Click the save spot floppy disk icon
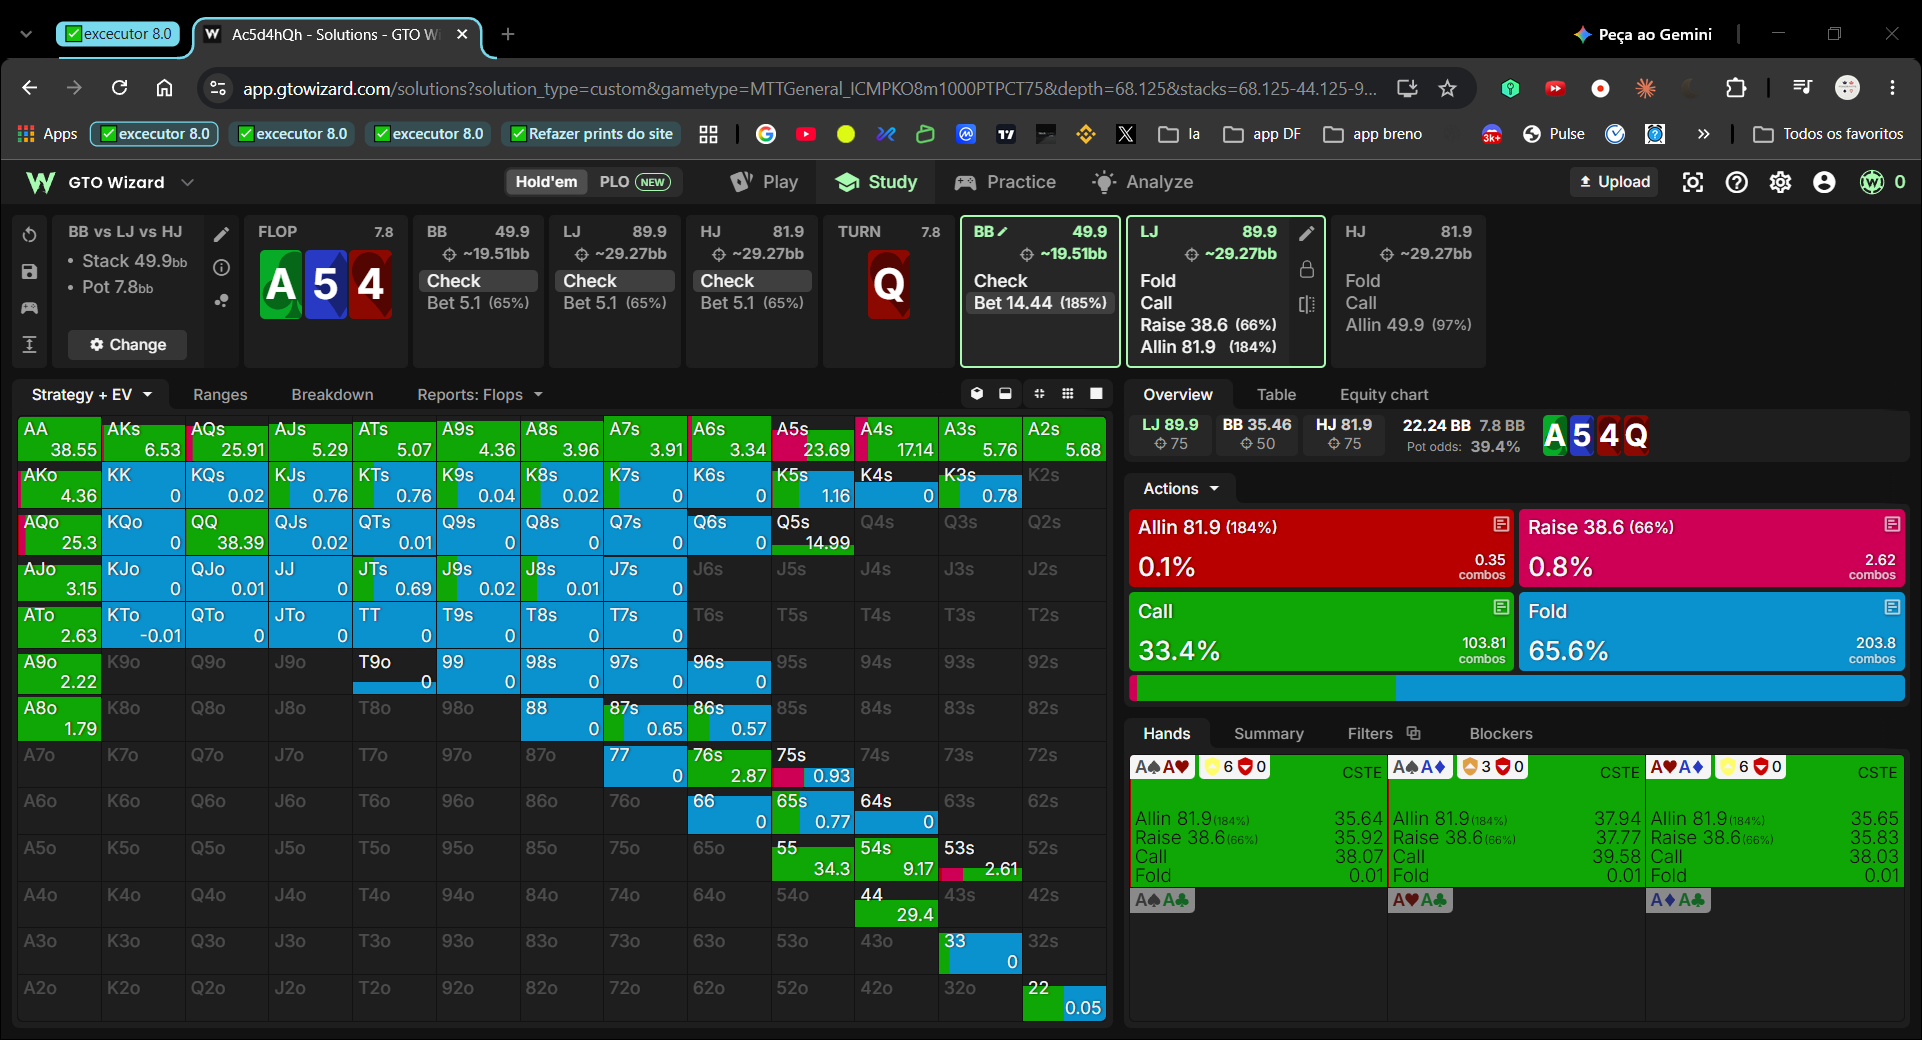The image size is (1922, 1040). (x=30, y=272)
